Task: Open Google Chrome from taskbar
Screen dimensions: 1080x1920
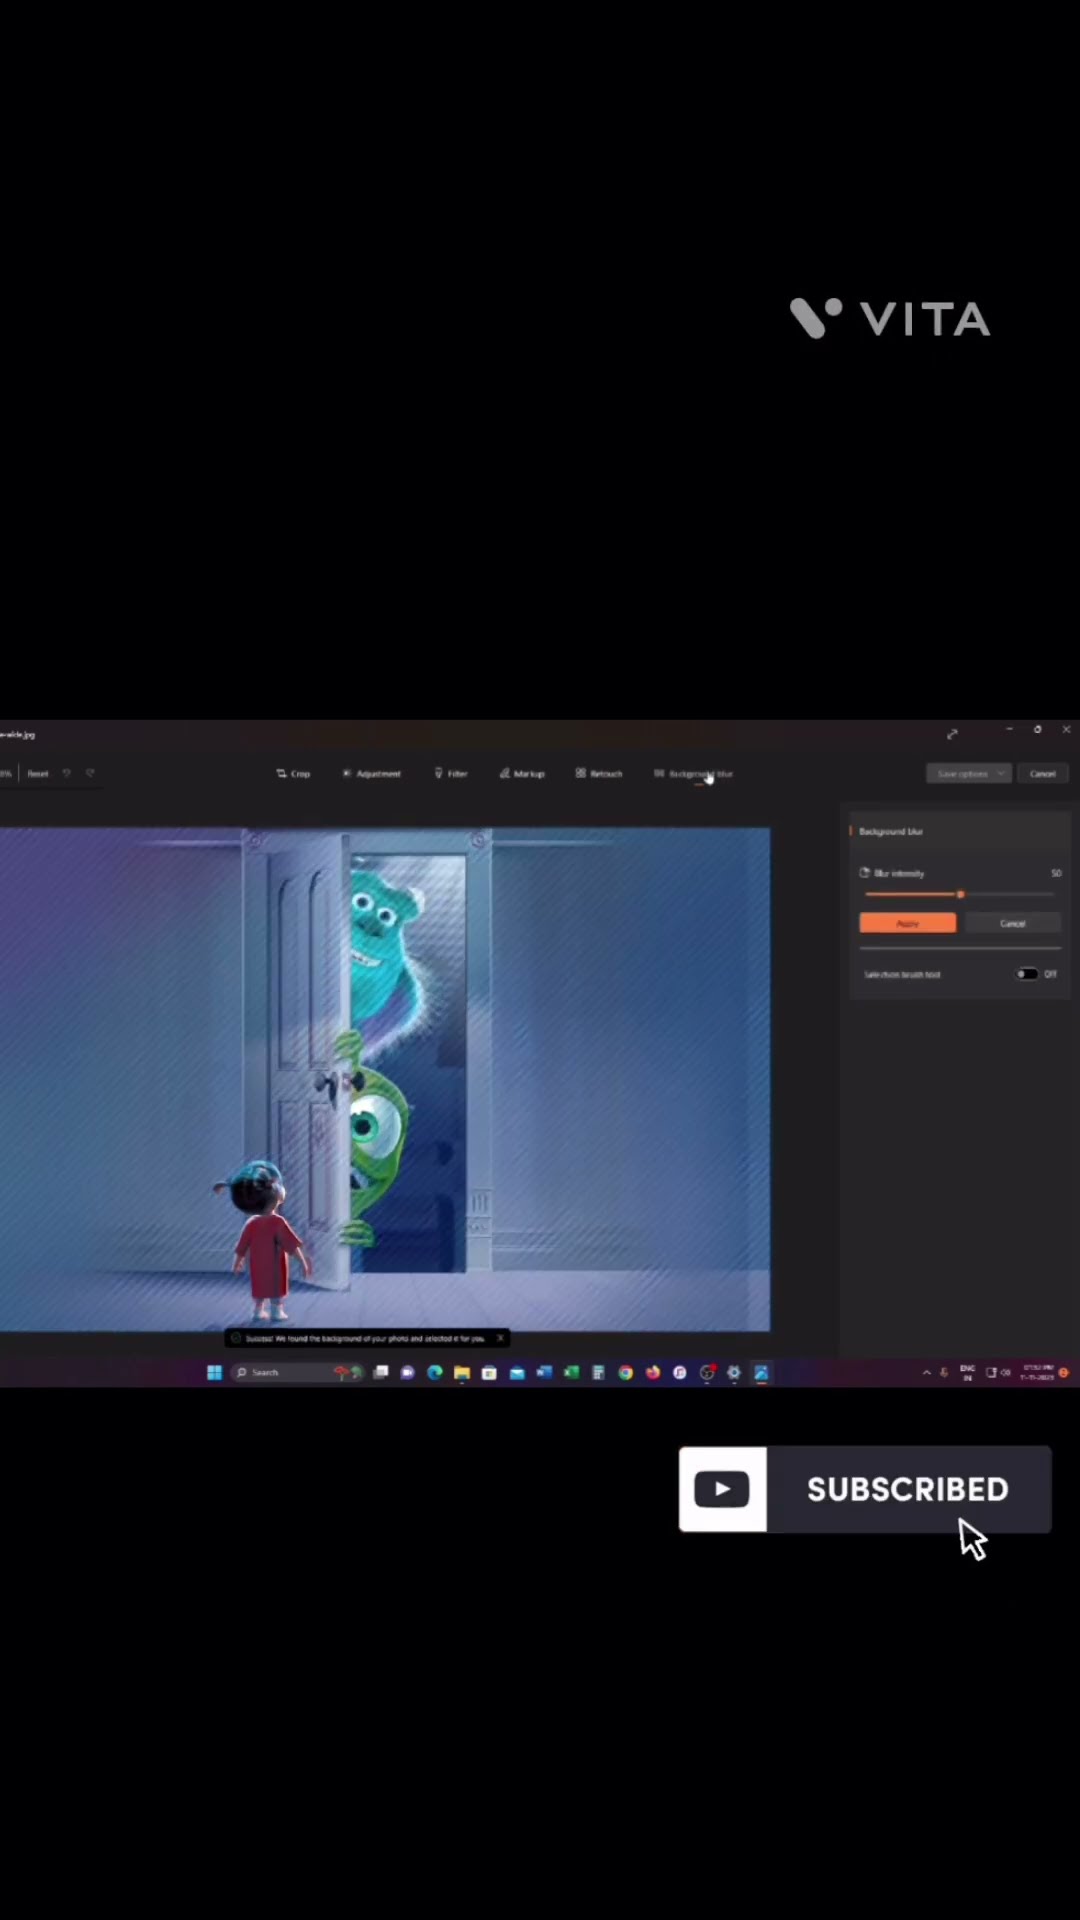Action: pyautogui.click(x=626, y=1373)
